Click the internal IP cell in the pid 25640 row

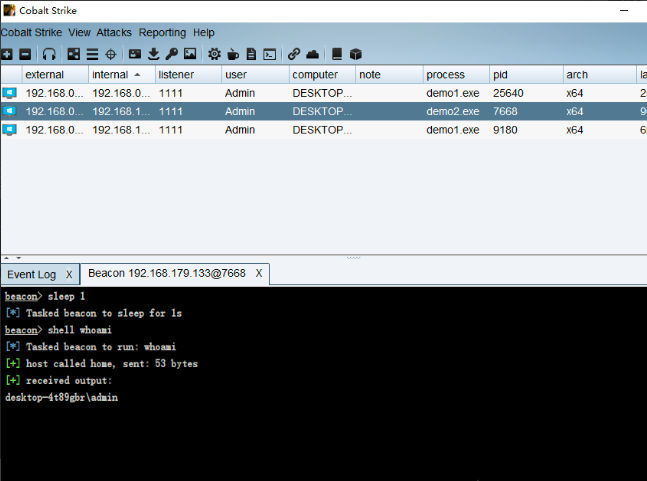[122, 93]
